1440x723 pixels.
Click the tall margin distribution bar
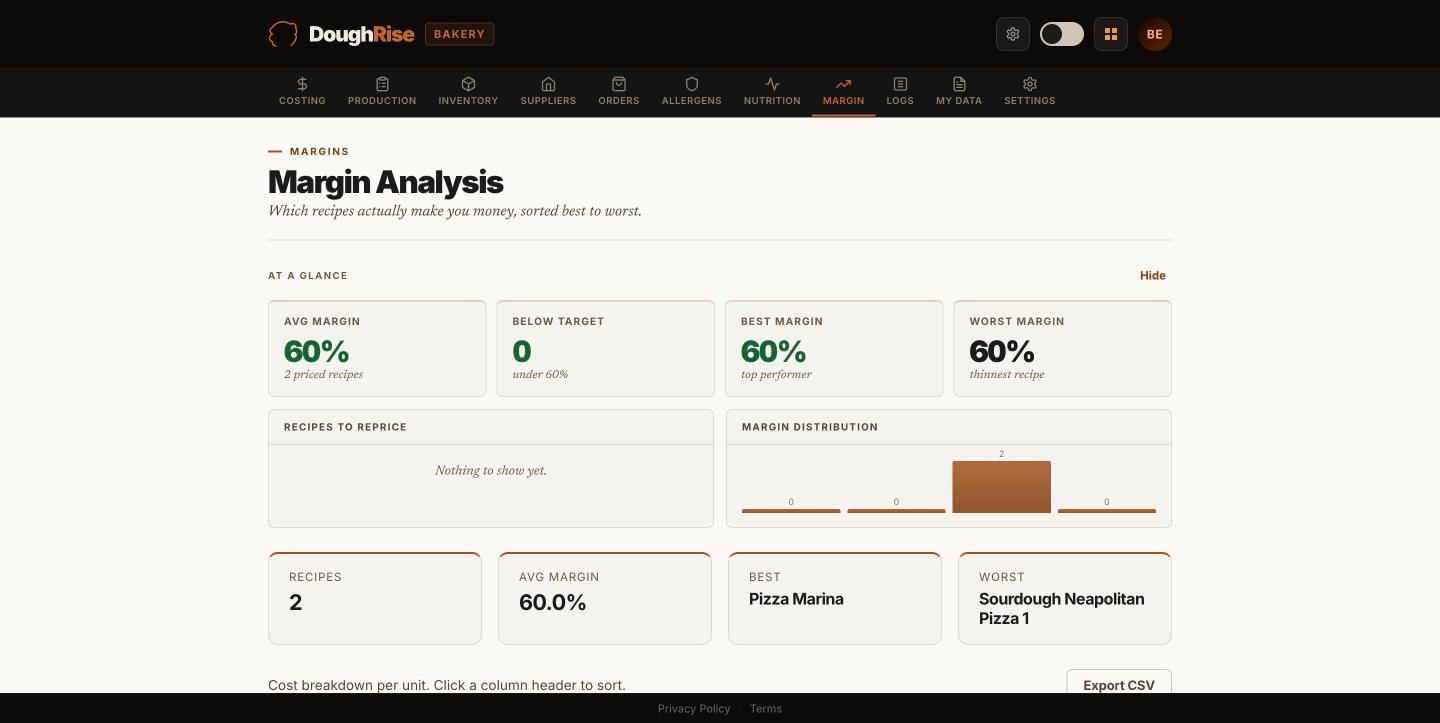(x=1001, y=487)
